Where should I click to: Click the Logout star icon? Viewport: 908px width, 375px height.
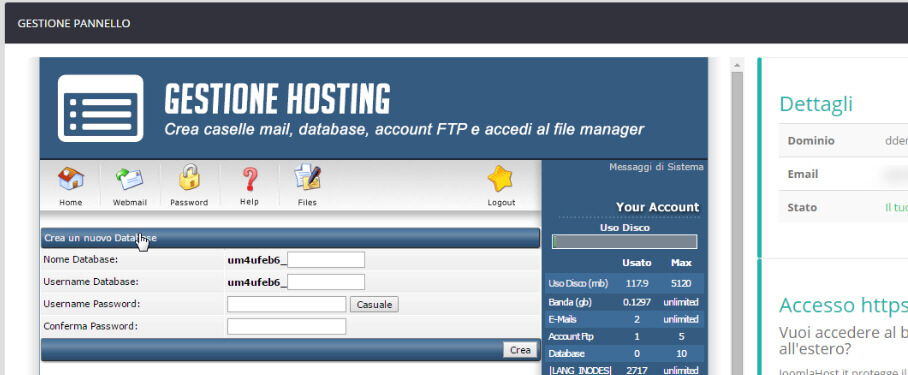pyautogui.click(x=500, y=179)
